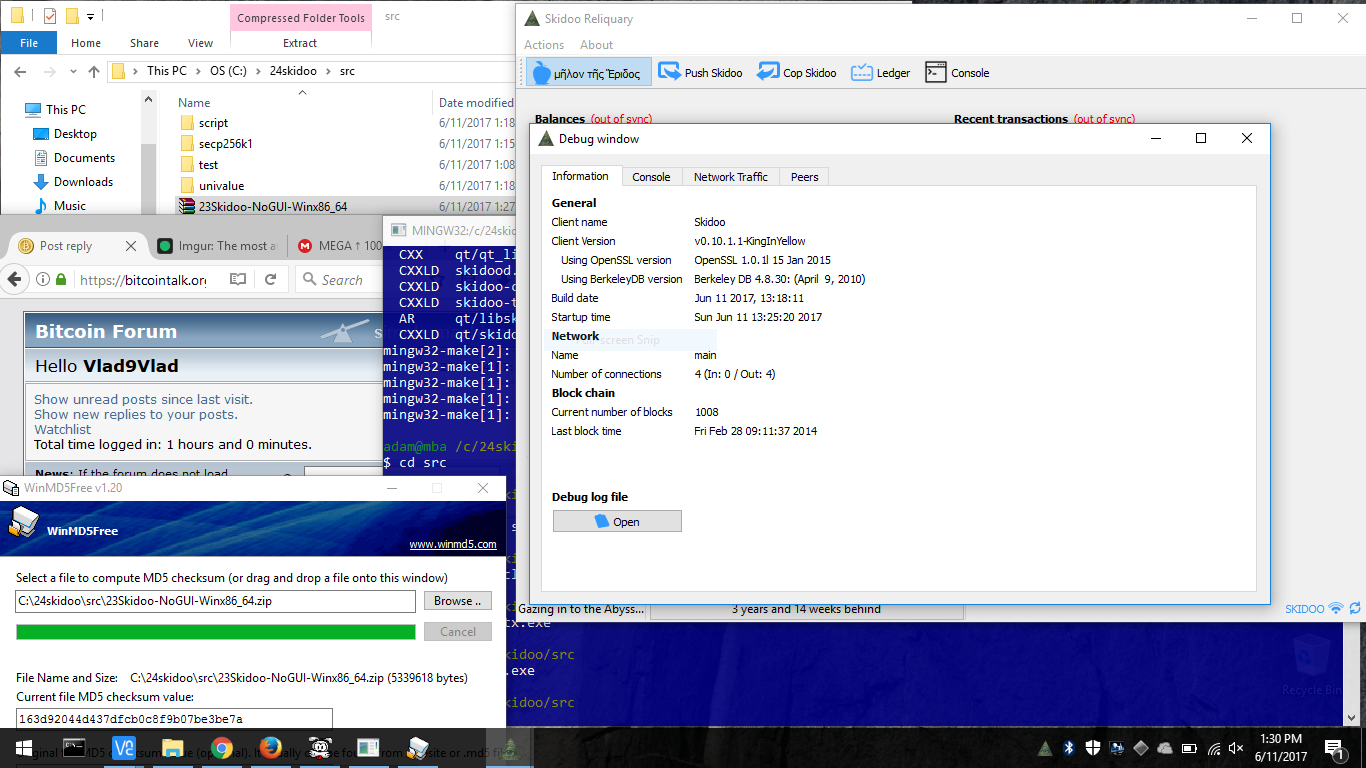Image resolution: width=1366 pixels, height=768 pixels.
Task: Close the Post reply browser tab
Action: [131, 246]
